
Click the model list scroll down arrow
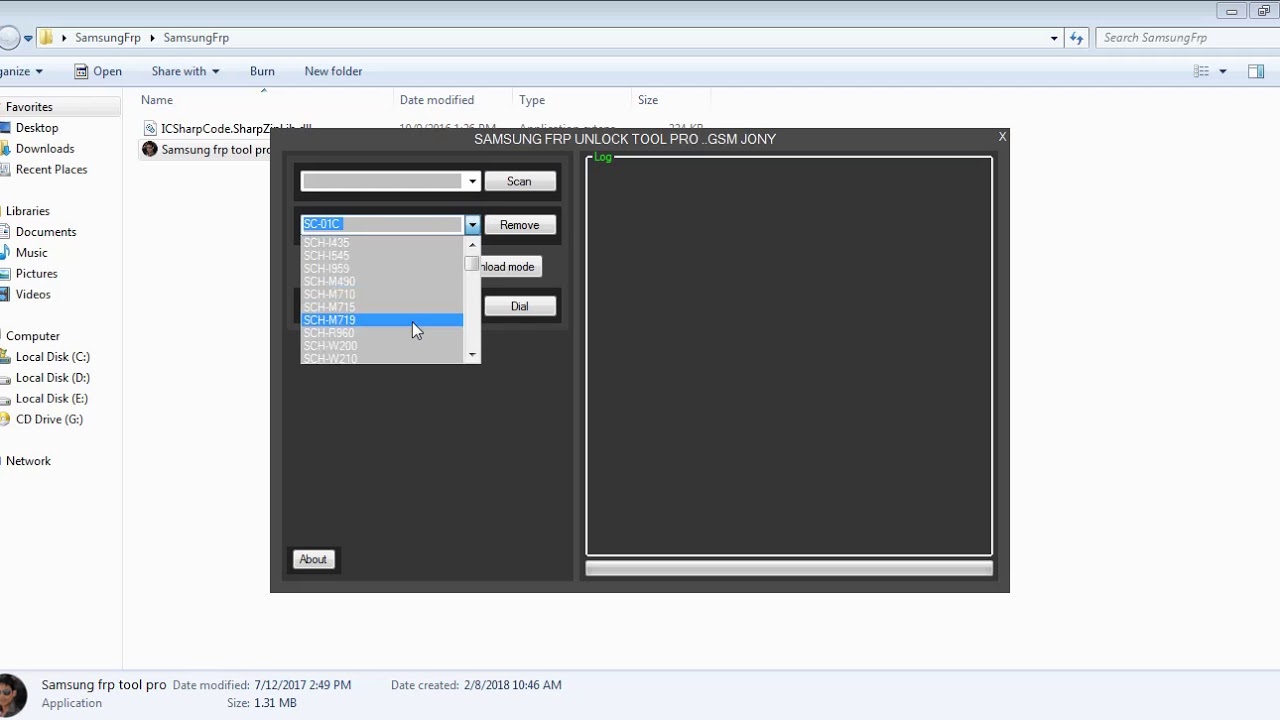click(472, 355)
